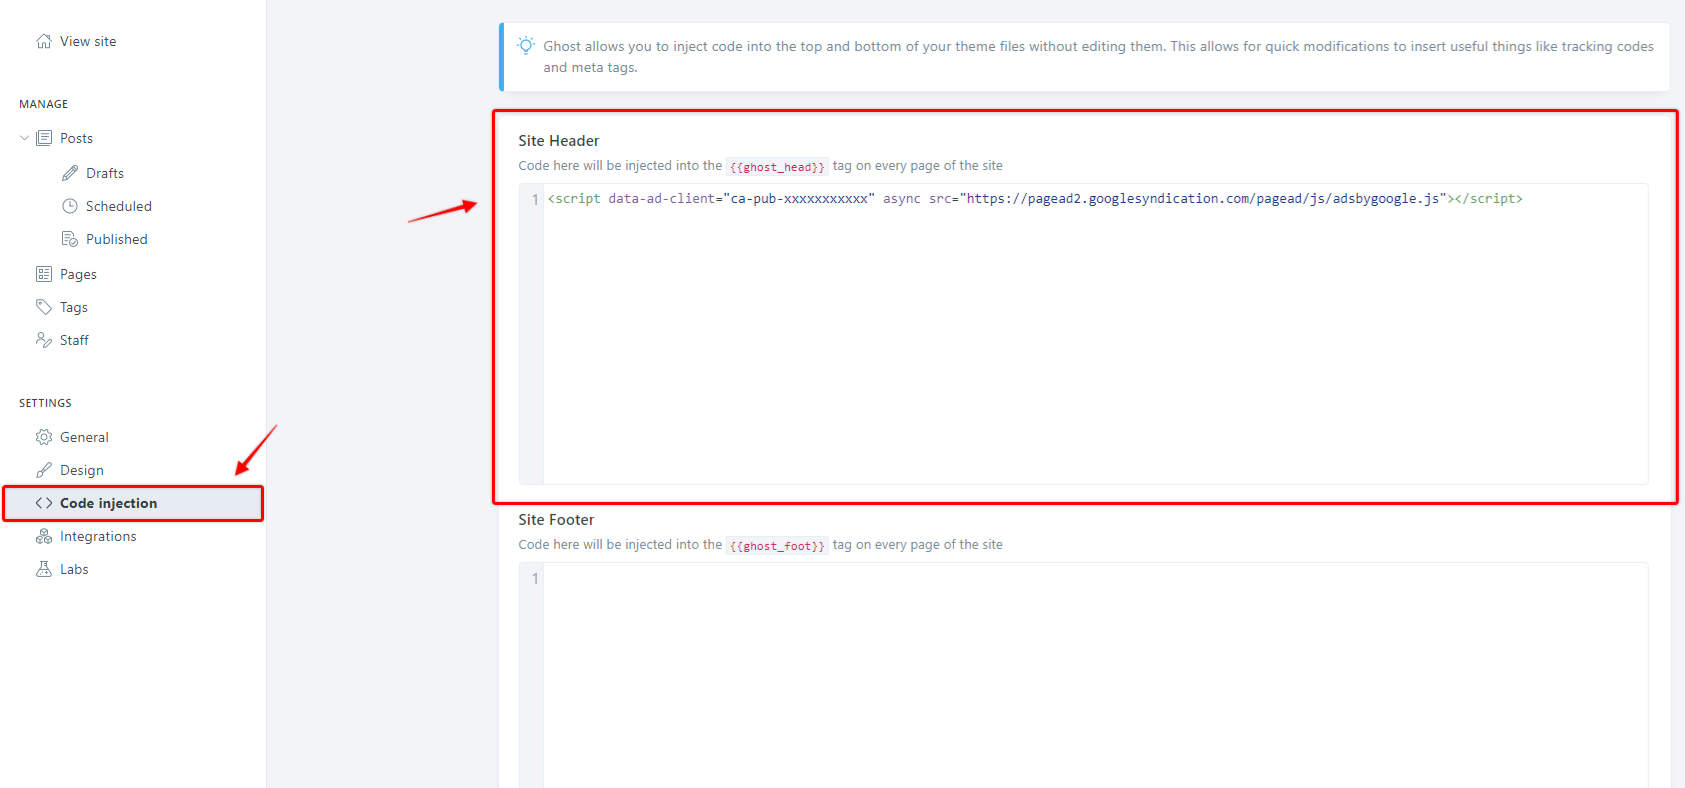This screenshot has width=1685, height=788.
Task: Open Integrations settings
Action: tap(98, 536)
